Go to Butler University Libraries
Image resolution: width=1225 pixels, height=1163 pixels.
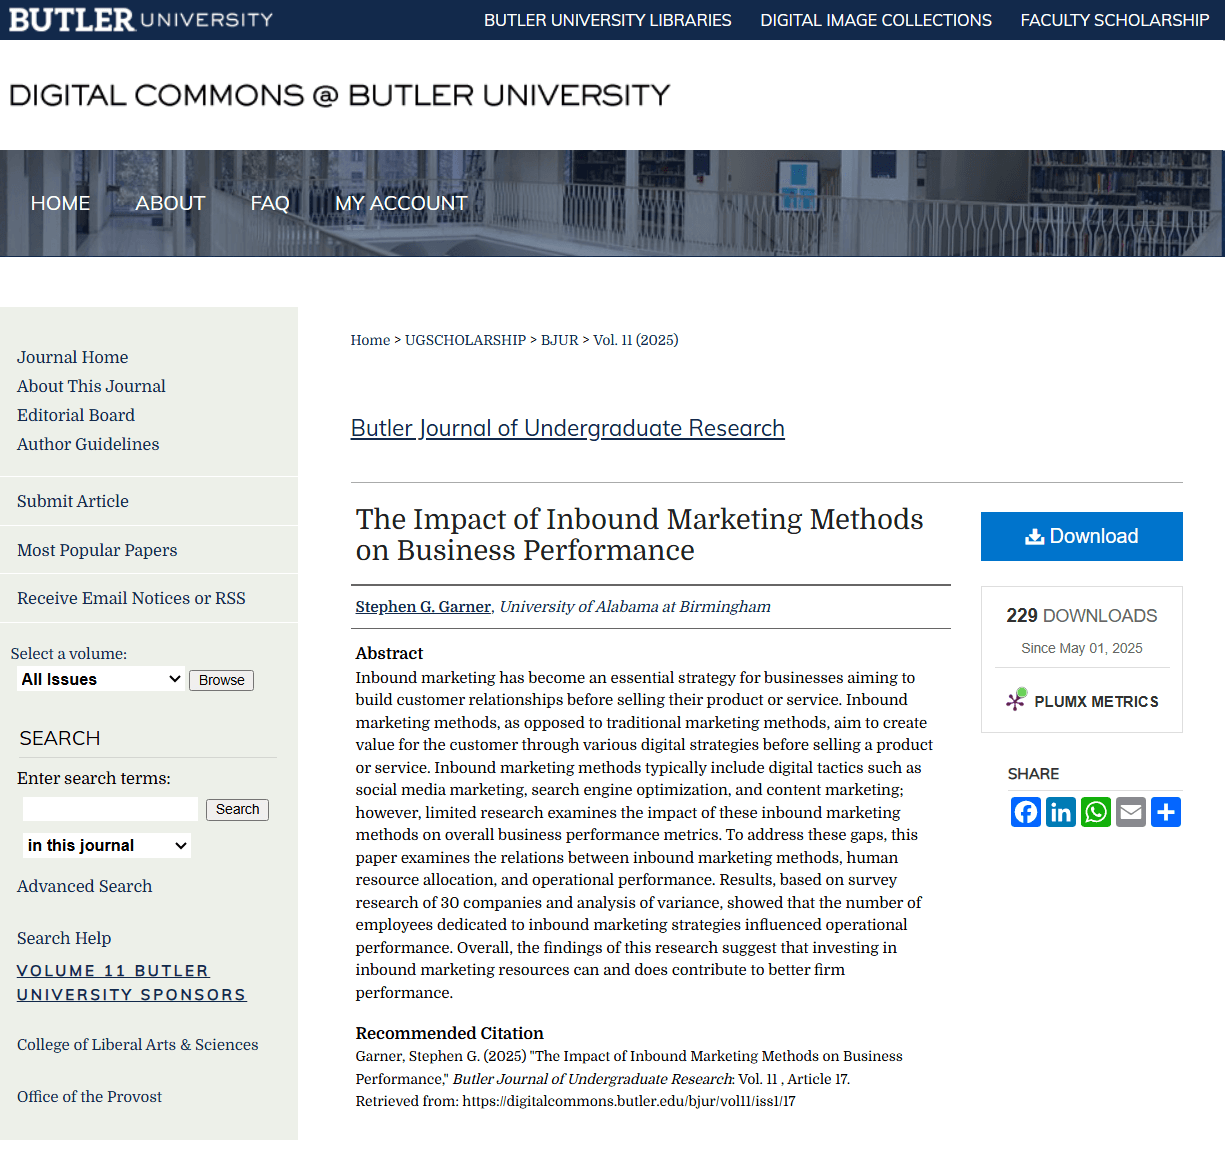(608, 20)
